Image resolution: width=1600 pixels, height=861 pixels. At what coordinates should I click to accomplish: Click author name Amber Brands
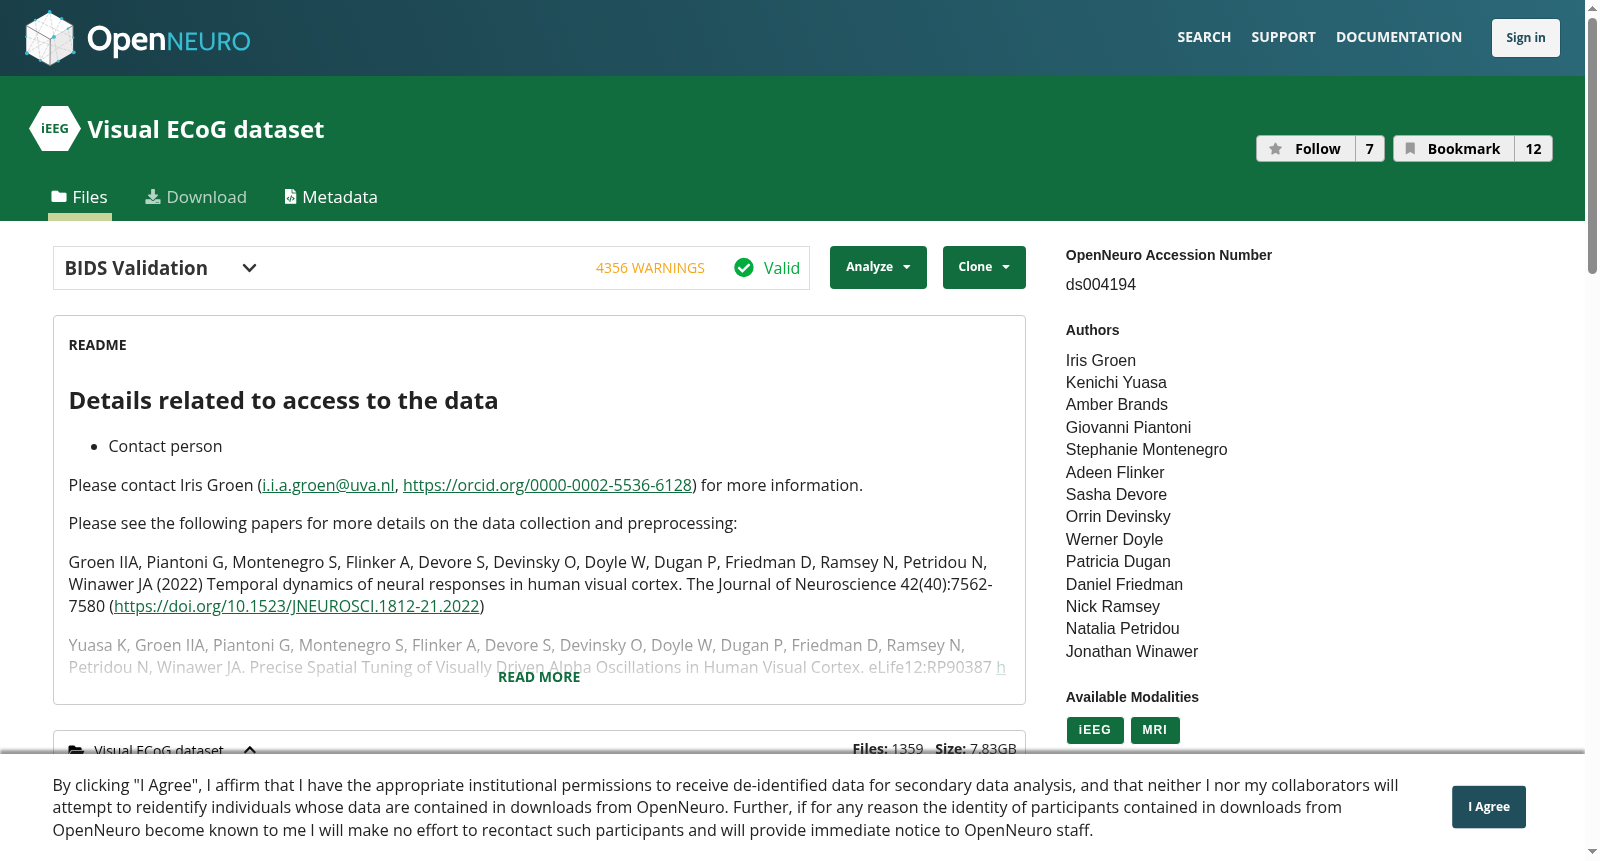1117,404
